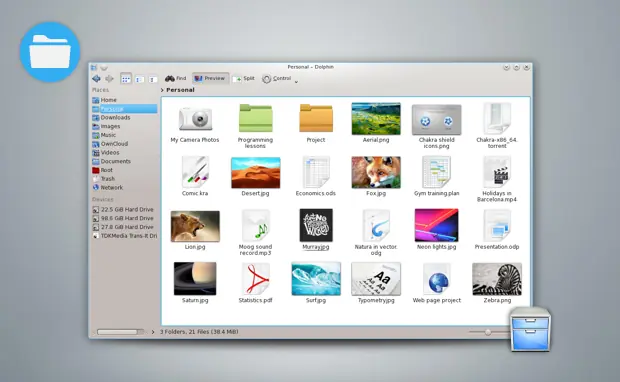Go forward using the forward arrow
This screenshot has height=382, width=620.
109,79
